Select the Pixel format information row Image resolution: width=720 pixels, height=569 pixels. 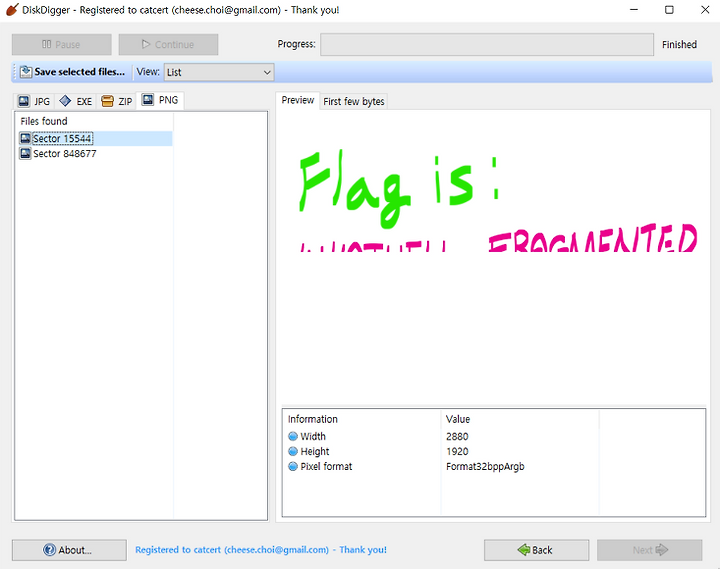tap(494, 467)
